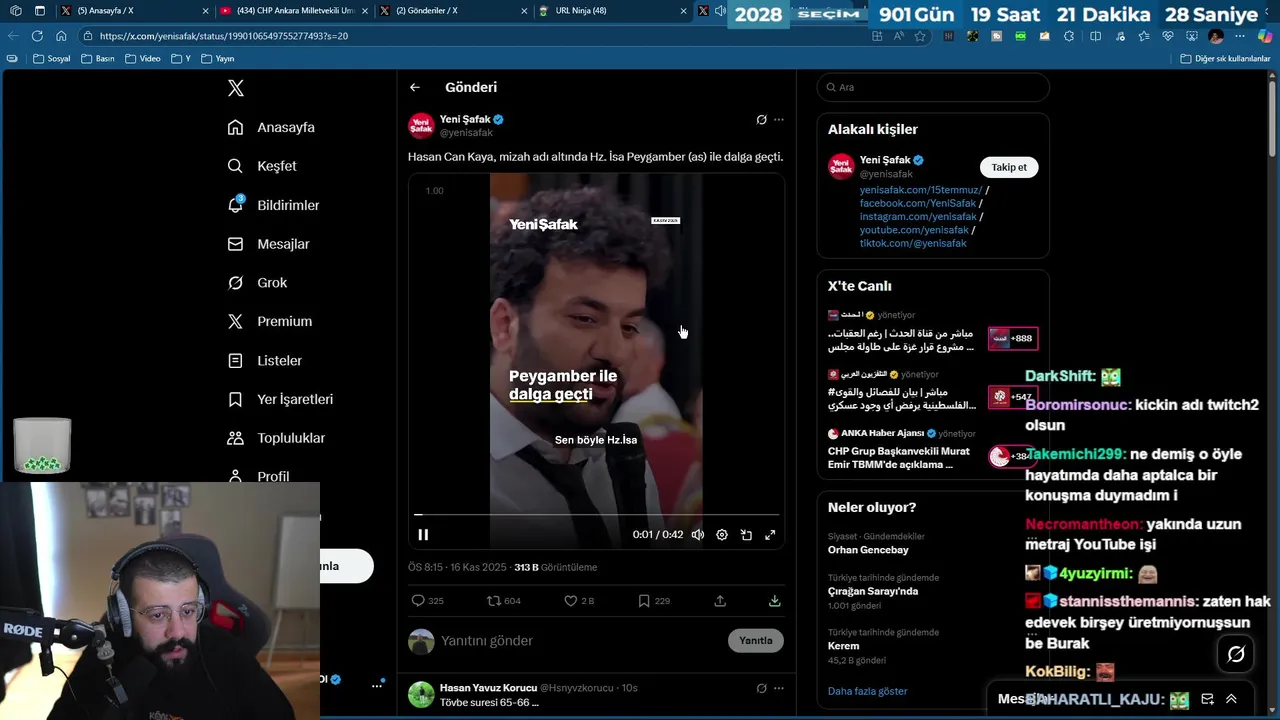This screenshot has height=720, width=1280.
Task: Open Keşfet in the sidebar
Action: coord(262,166)
